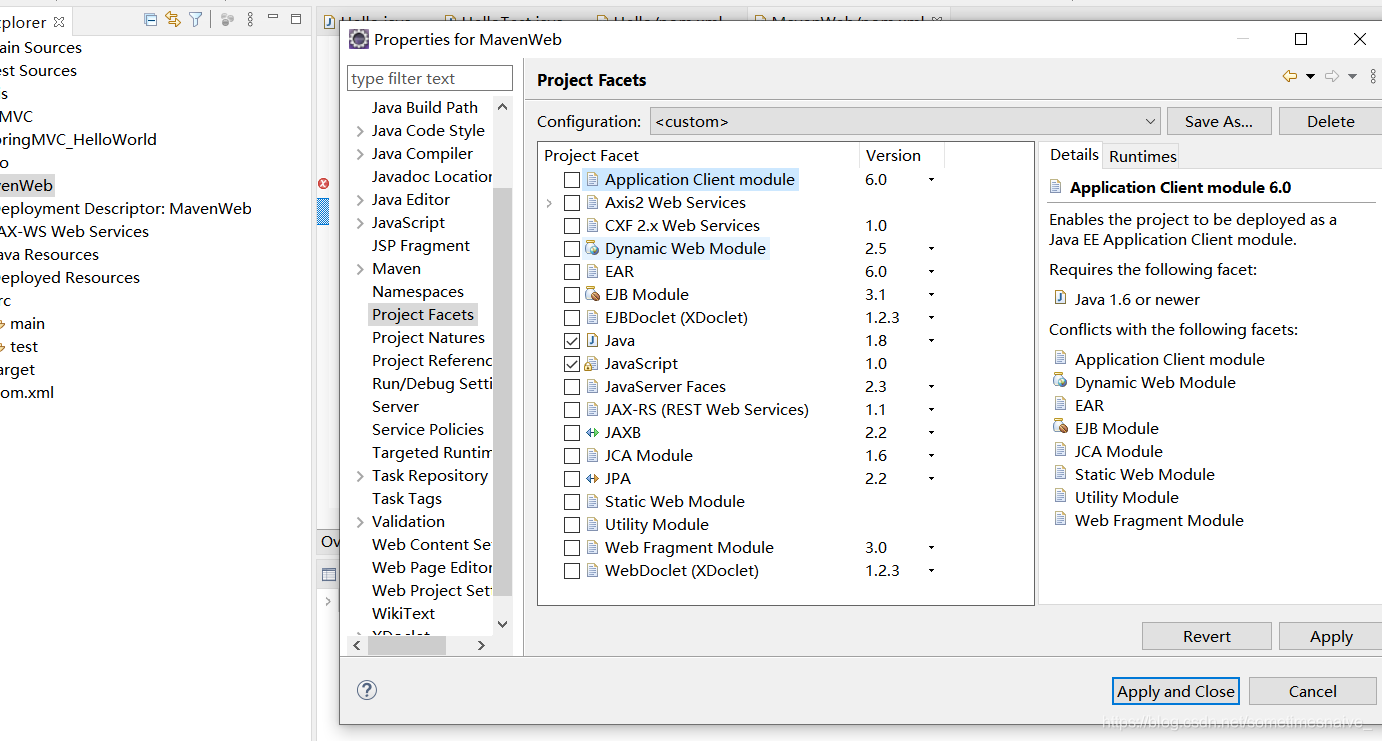The width and height of the screenshot is (1382, 741).
Task: Click EJB Module facet icon in list
Action: pyautogui.click(x=592, y=294)
